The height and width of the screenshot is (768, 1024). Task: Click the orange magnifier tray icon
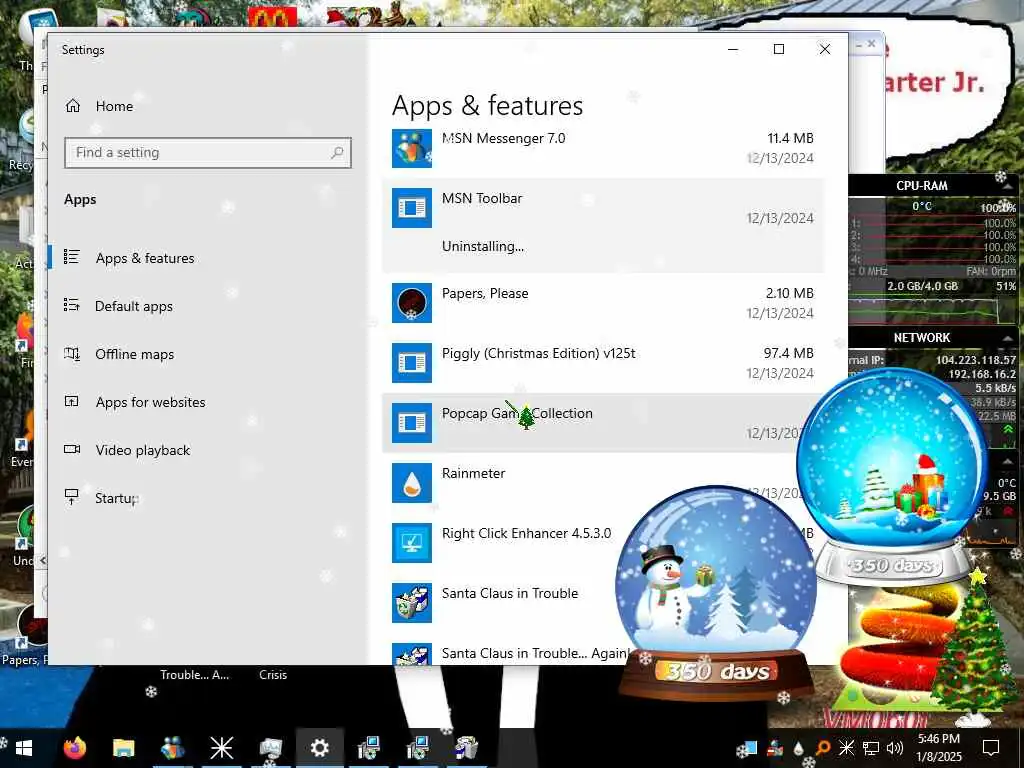click(x=822, y=748)
